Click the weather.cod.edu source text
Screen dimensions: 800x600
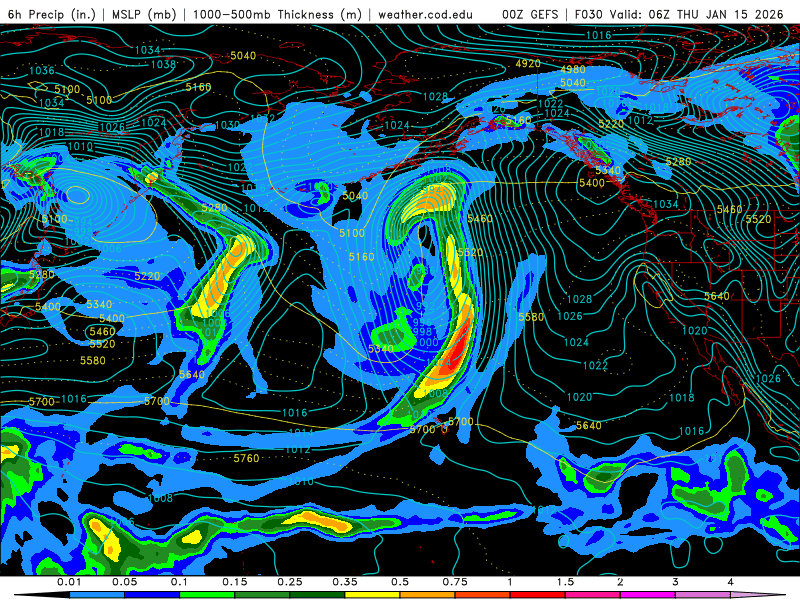point(425,14)
